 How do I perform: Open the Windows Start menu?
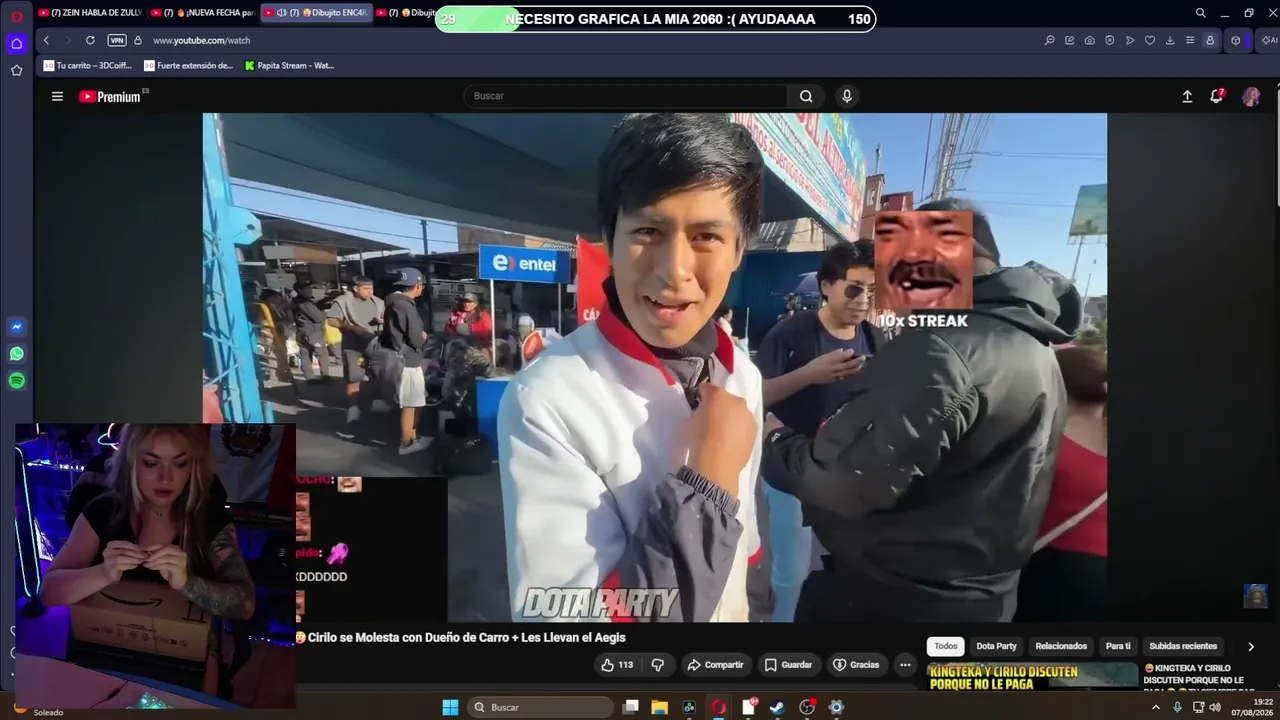click(x=450, y=707)
